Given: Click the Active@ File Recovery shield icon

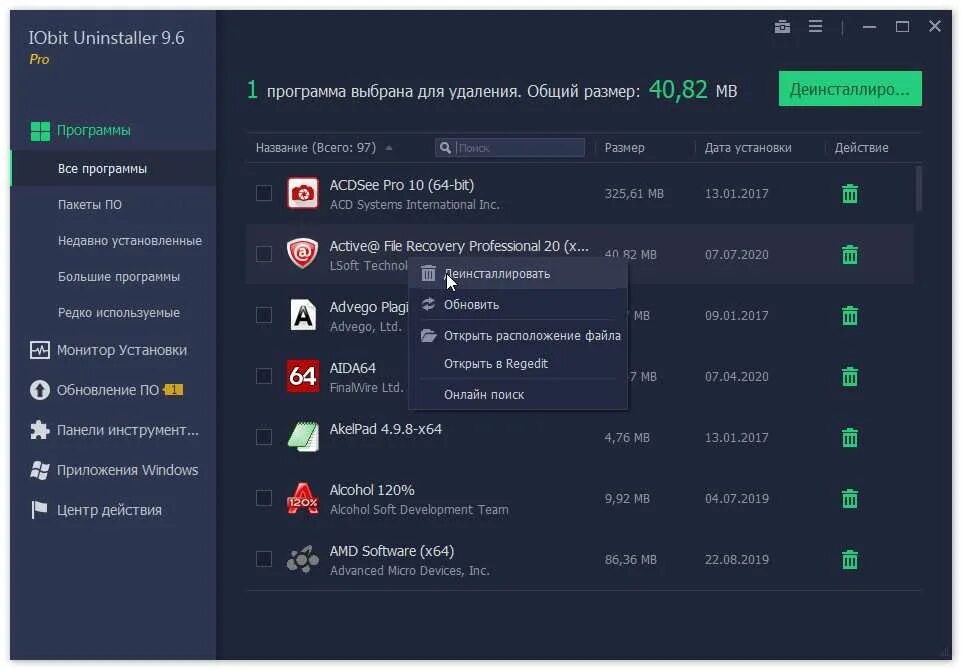Looking at the screenshot, I should pyautogui.click(x=303, y=253).
